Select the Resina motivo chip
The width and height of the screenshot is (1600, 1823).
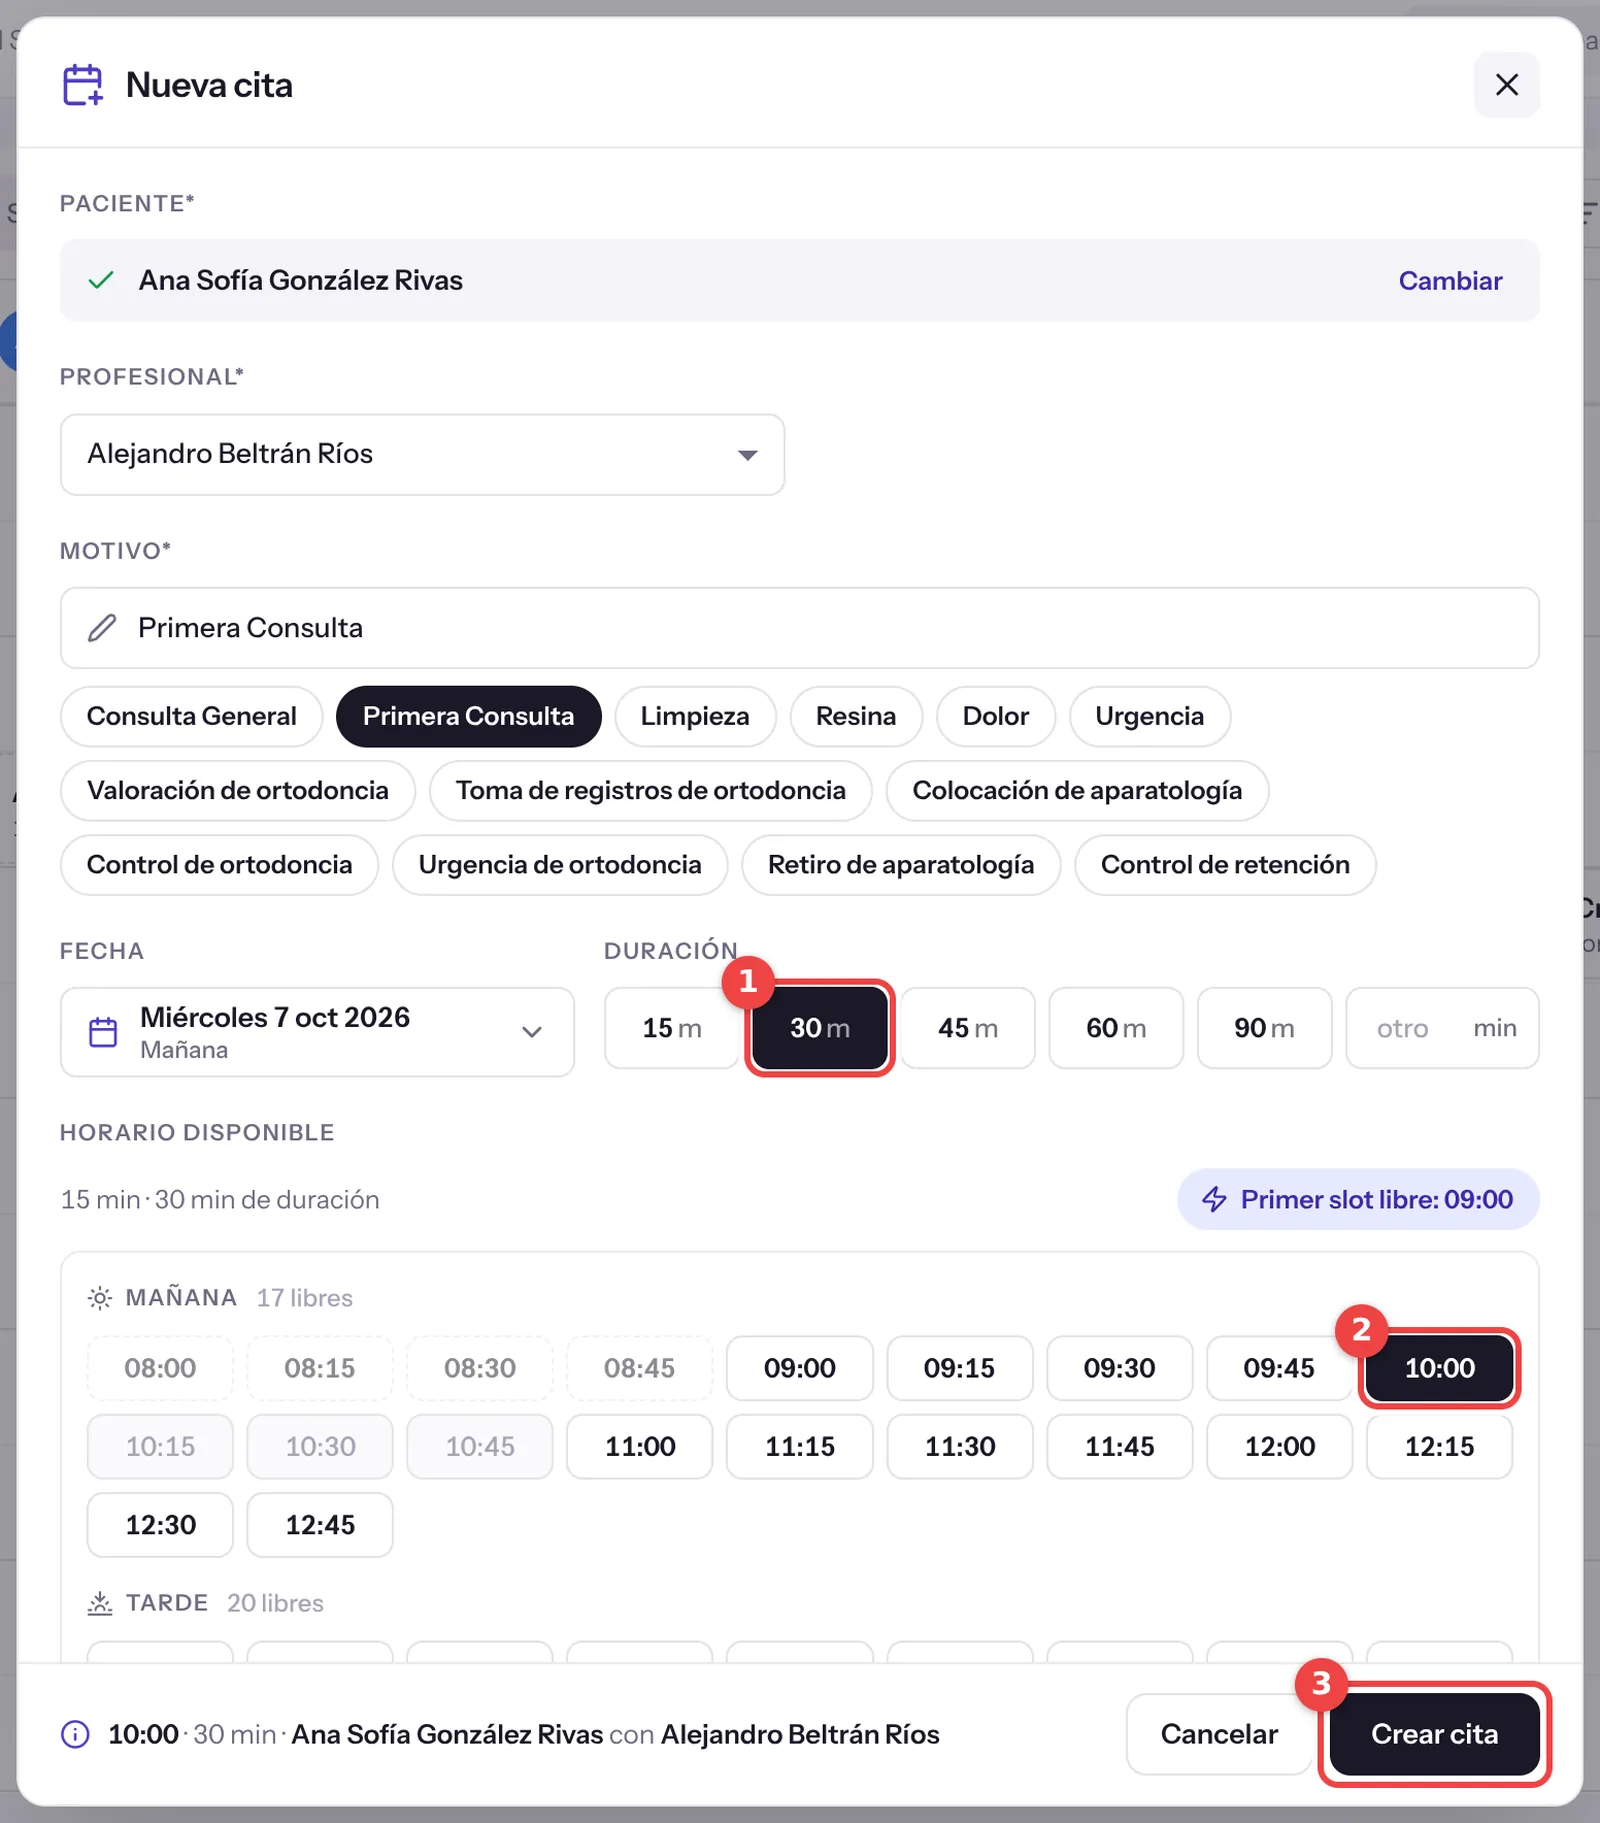pyautogui.click(x=856, y=716)
